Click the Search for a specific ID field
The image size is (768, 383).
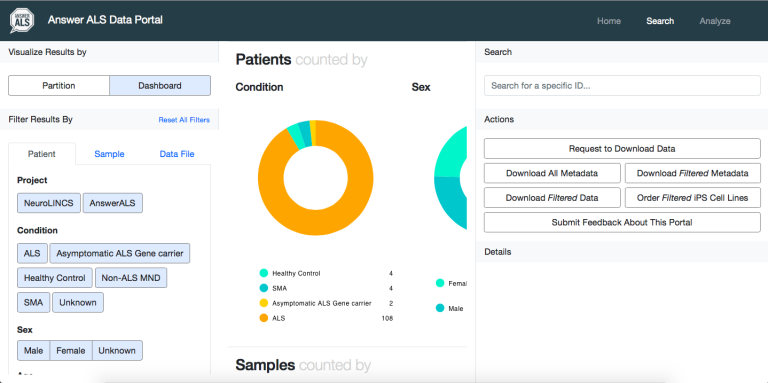(622, 86)
